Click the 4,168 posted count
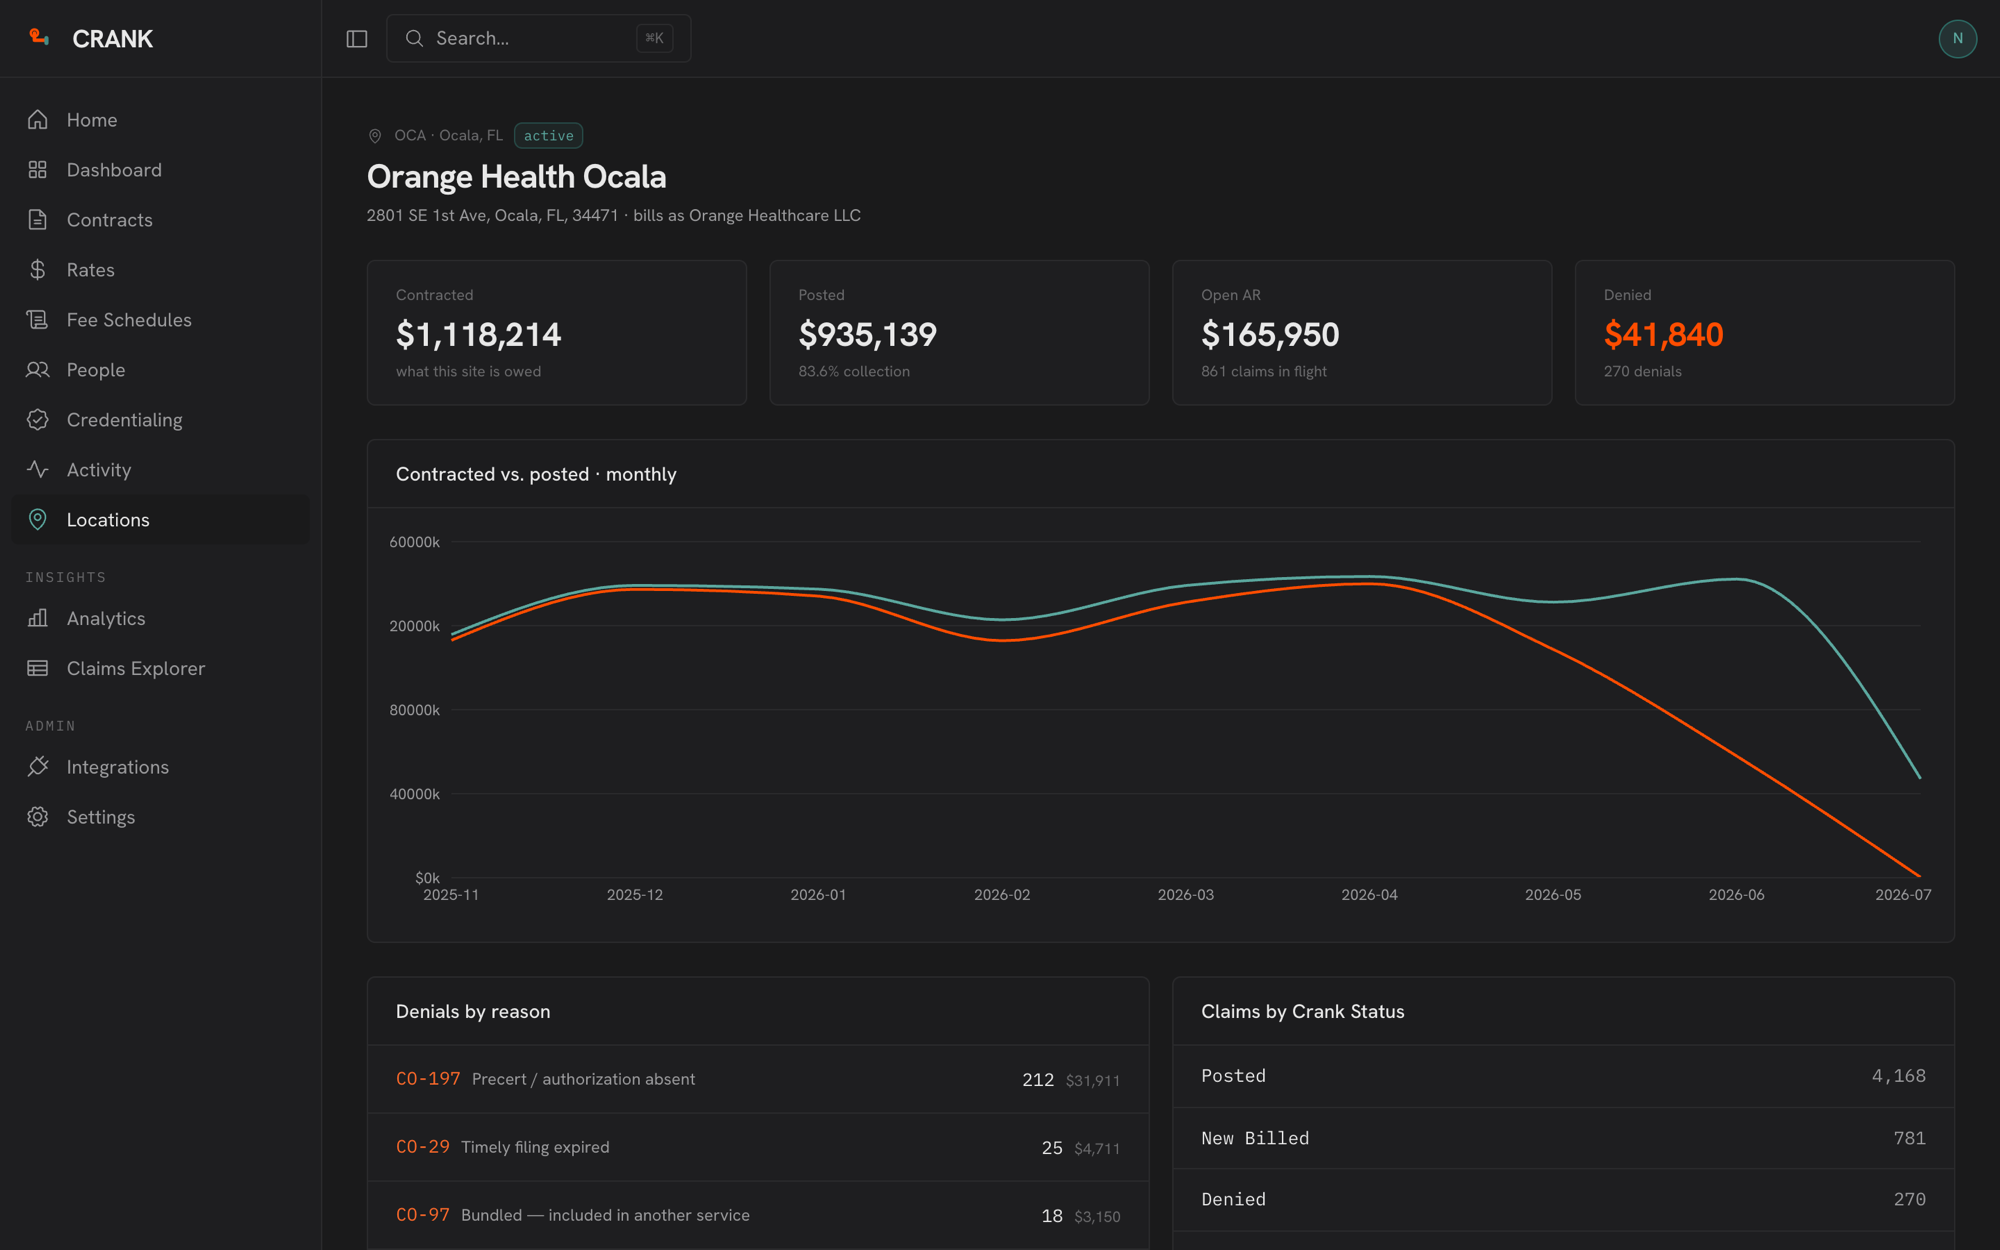The width and height of the screenshot is (2000, 1250). point(1898,1076)
